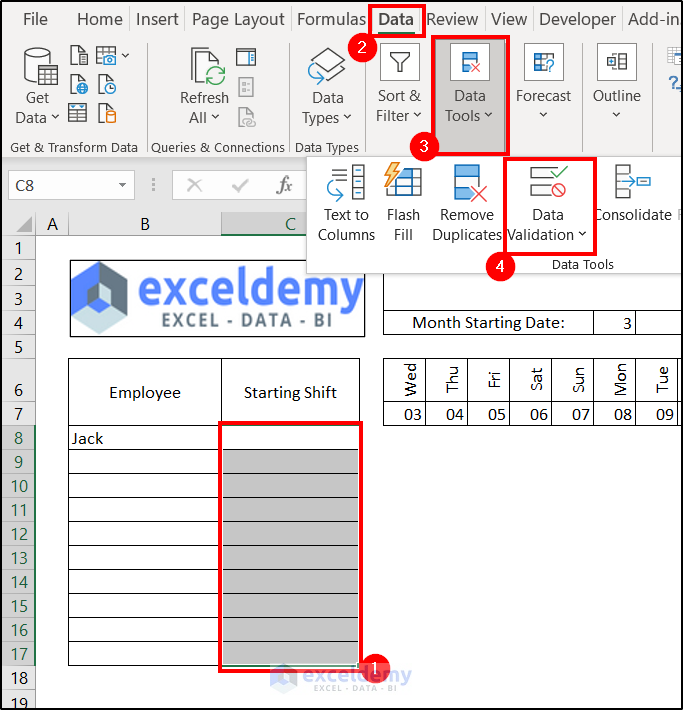This screenshot has width=683, height=710.
Task: Expand the Outline dropdown arrow
Action: pos(616,115)
